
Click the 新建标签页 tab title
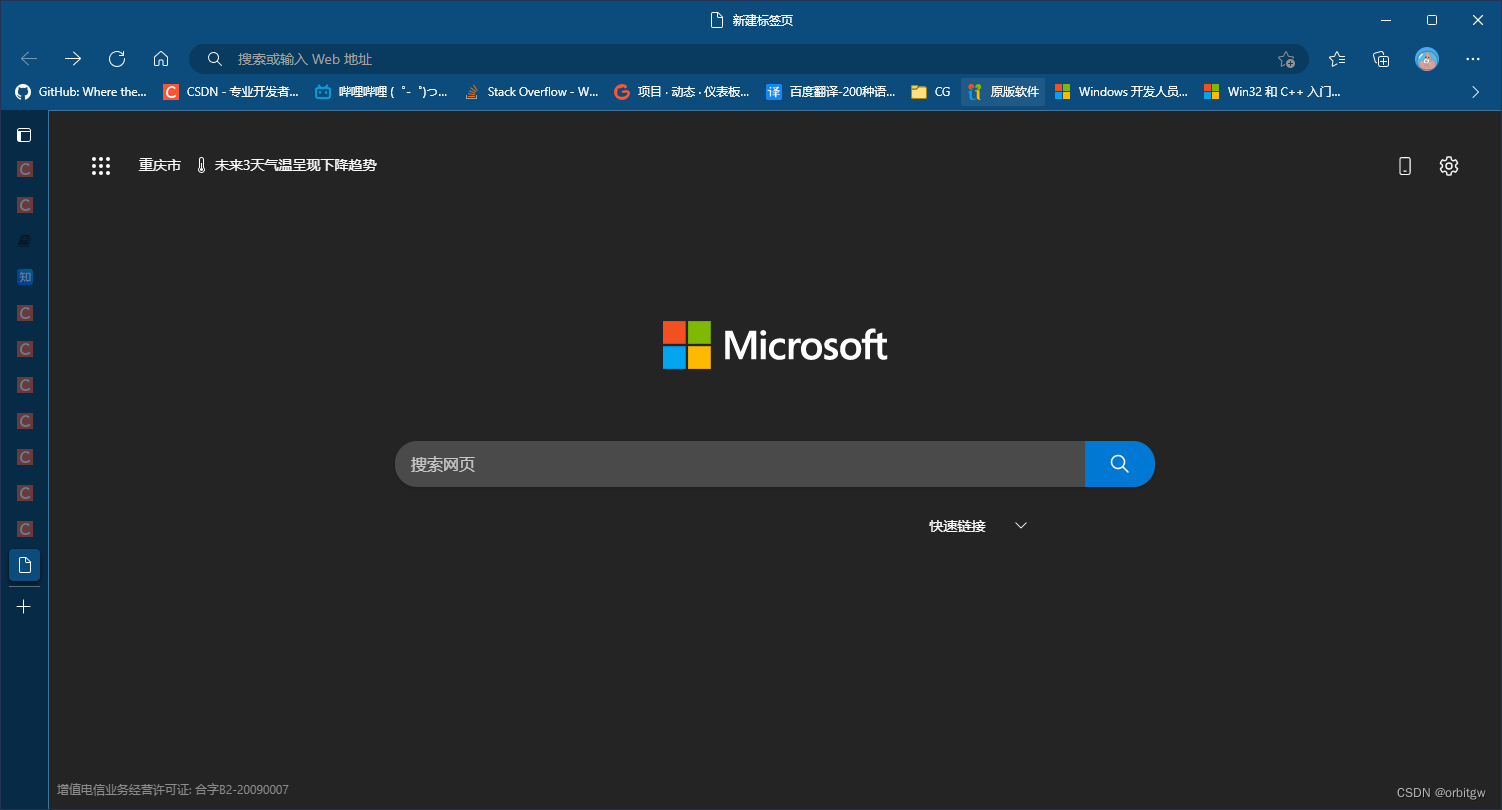tap(763, 19)
